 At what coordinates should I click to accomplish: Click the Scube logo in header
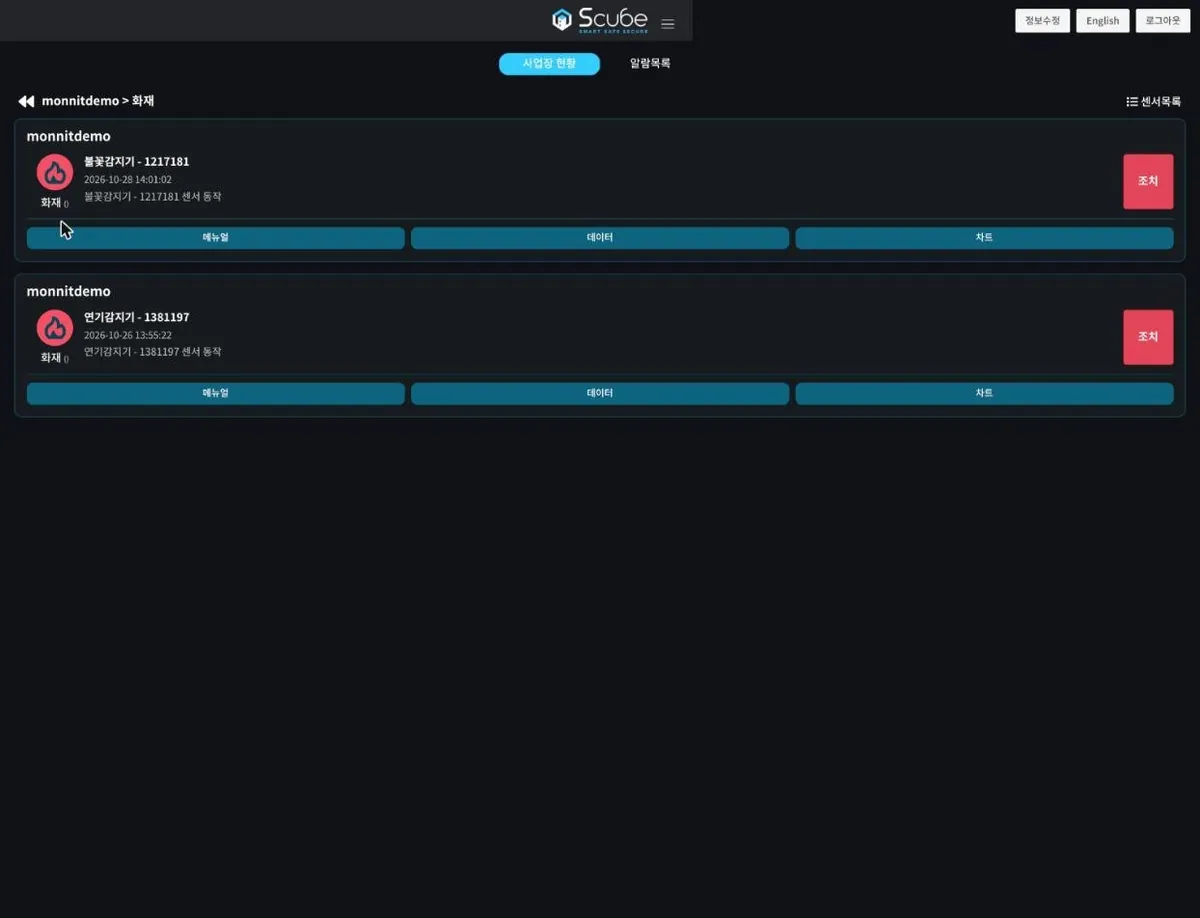[600, 20]
